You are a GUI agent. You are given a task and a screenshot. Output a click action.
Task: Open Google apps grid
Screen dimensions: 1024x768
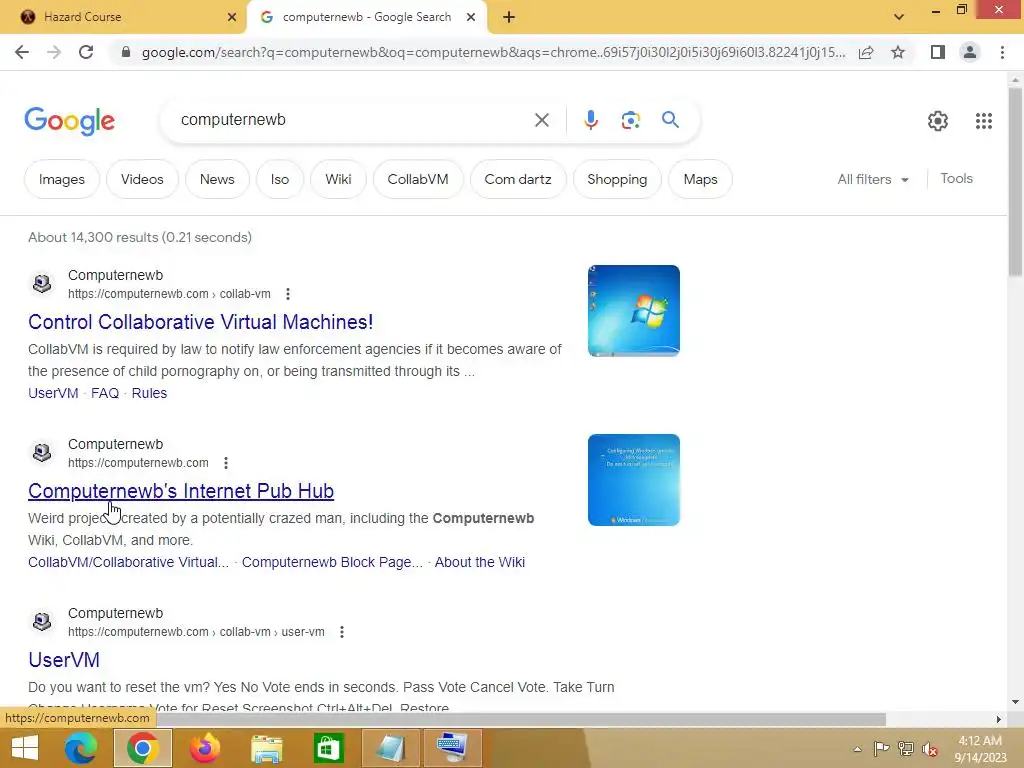click(x=984, y=121)
